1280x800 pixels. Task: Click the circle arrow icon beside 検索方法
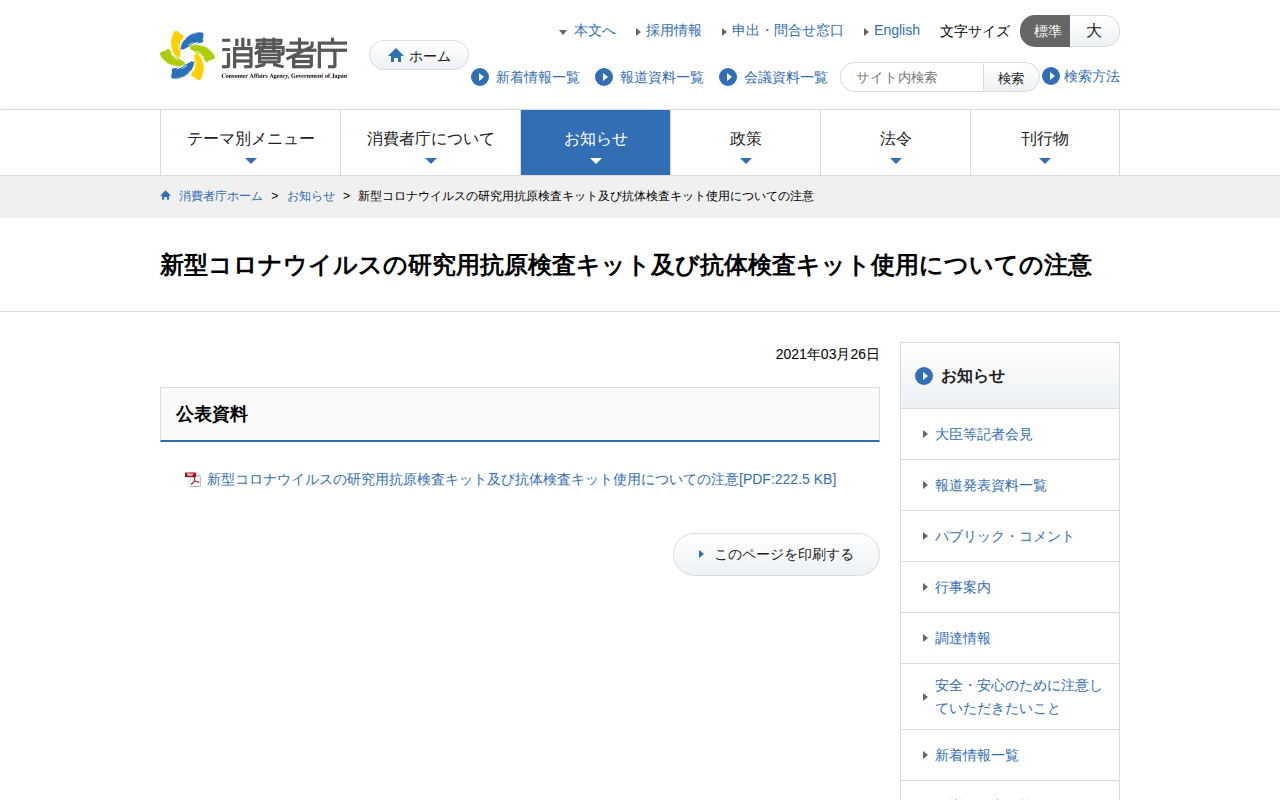pos(1051,76)
